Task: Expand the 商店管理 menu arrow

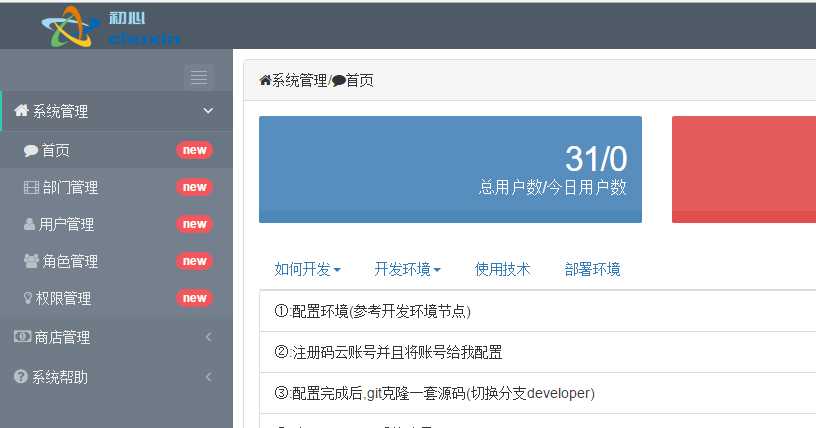Action: pyautogui.click(x=208, y=337)
